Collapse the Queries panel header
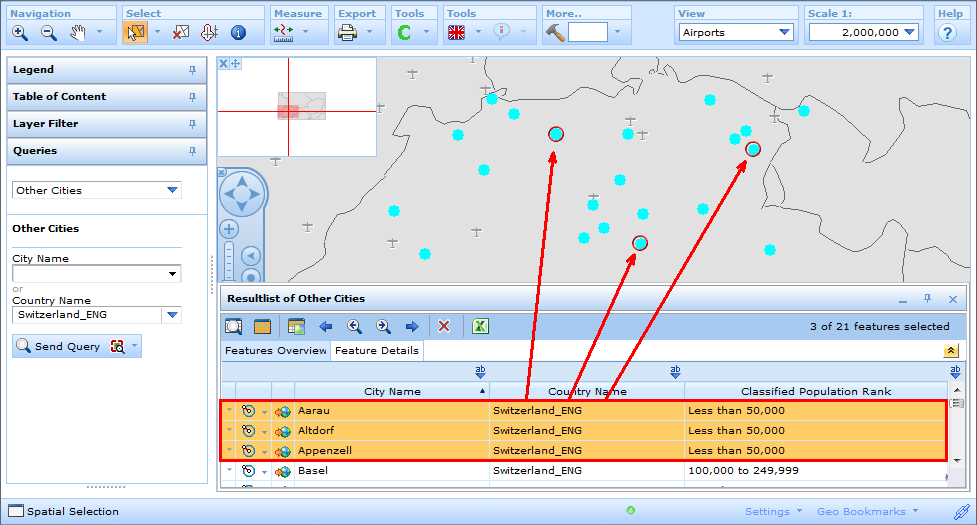977x525 pixels. pyautogui.click(x=106, y=151)
